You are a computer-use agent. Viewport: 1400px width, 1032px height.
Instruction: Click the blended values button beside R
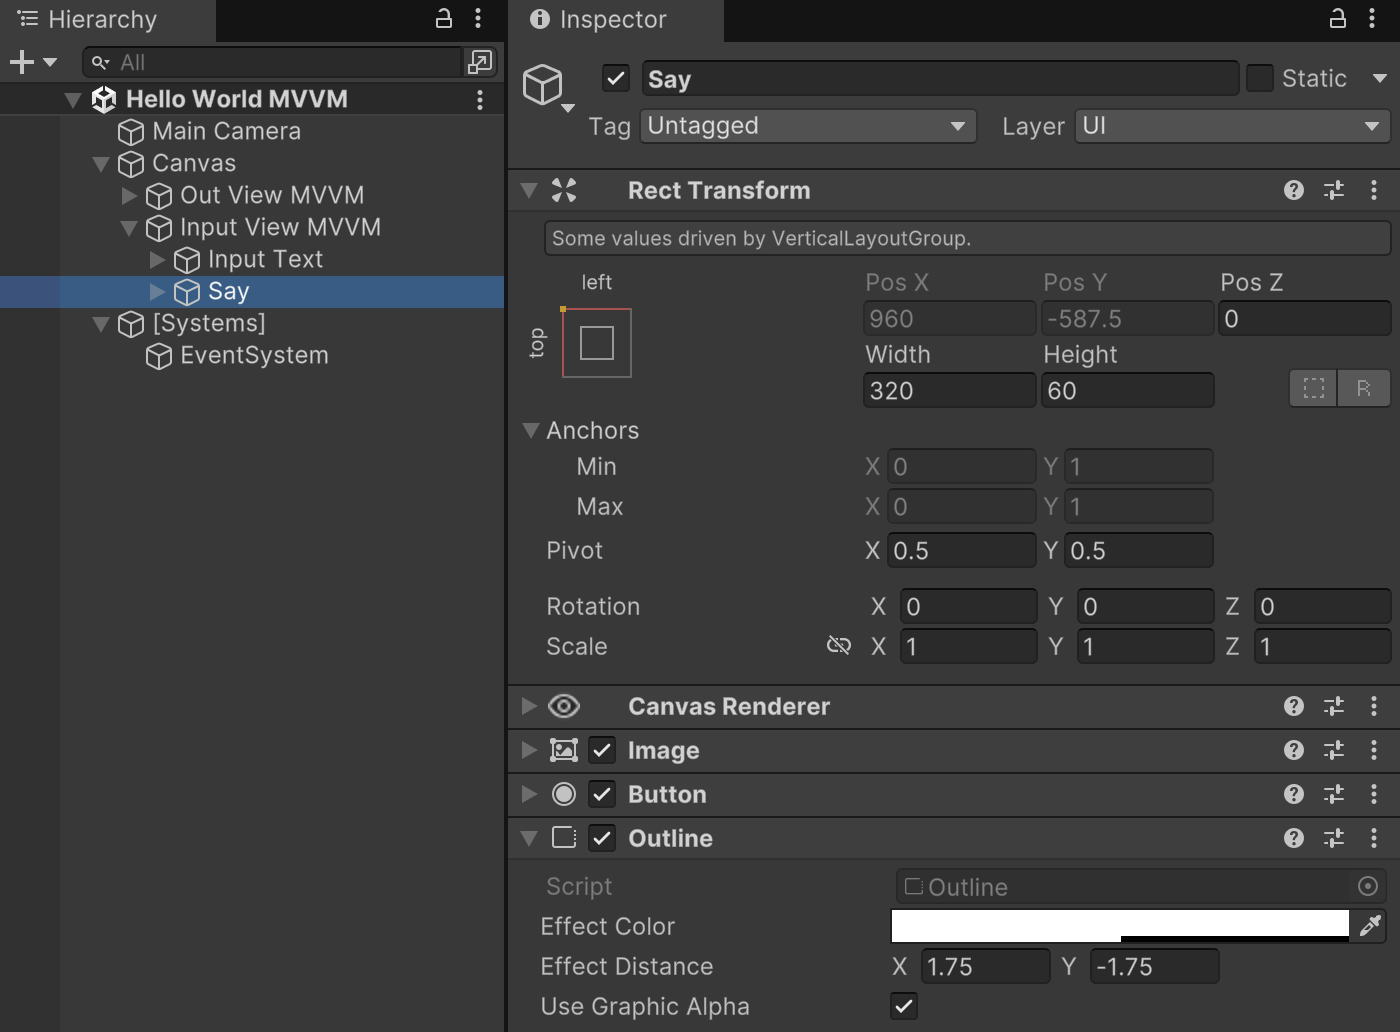(1313, 389)
